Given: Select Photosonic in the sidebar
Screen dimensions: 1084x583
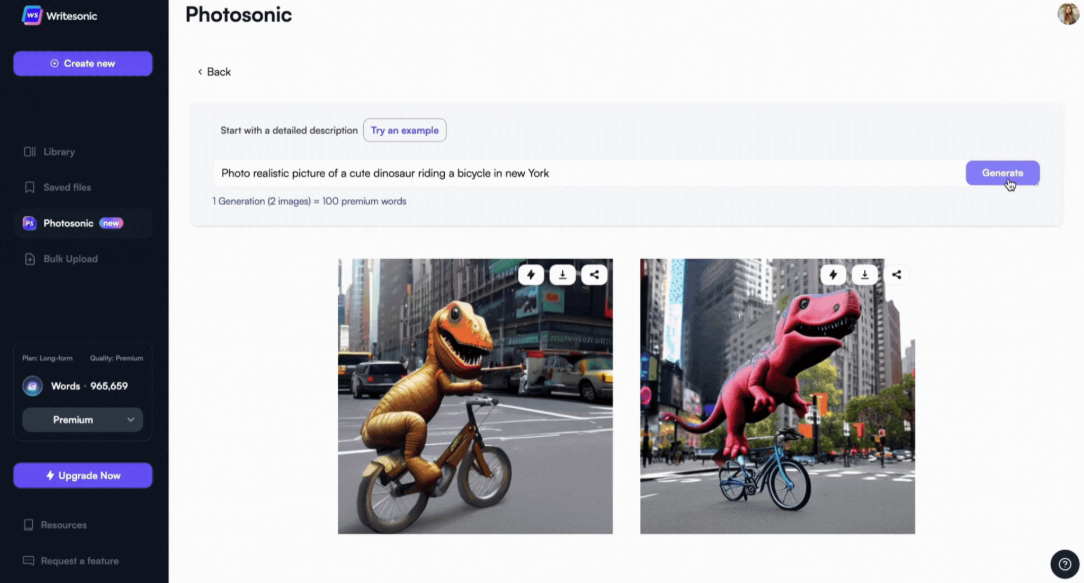Looking at the screenshot, I should [x=83, y=223].
